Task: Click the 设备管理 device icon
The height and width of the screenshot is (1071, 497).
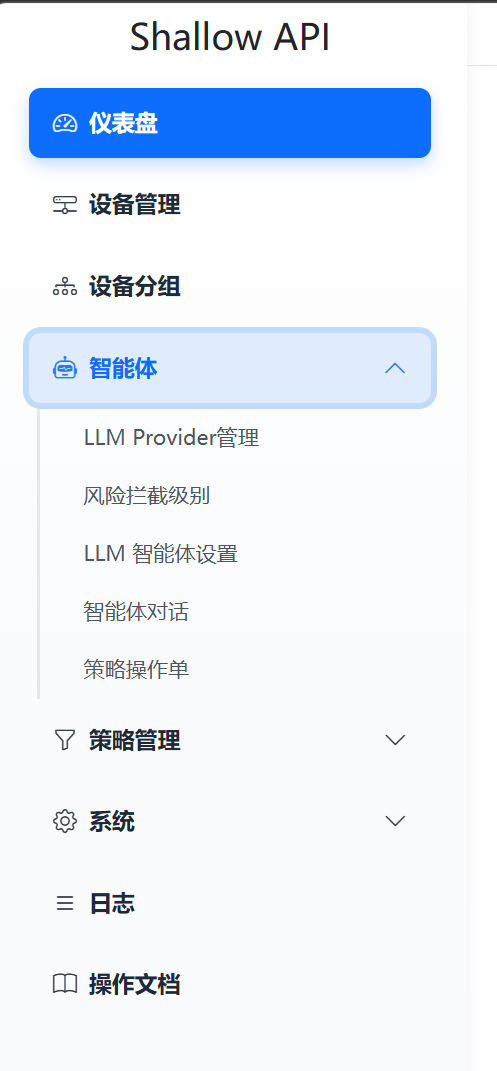Action: (65, 205)
